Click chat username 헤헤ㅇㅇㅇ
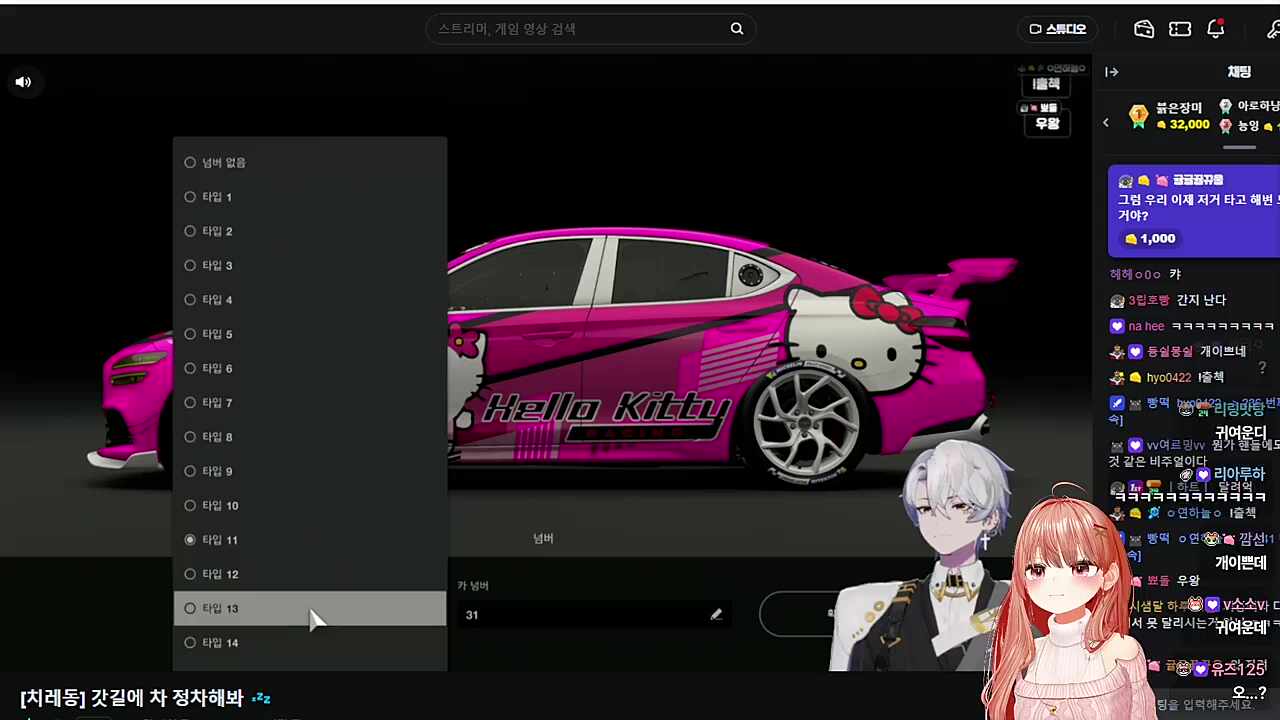 coord(1135,274)
